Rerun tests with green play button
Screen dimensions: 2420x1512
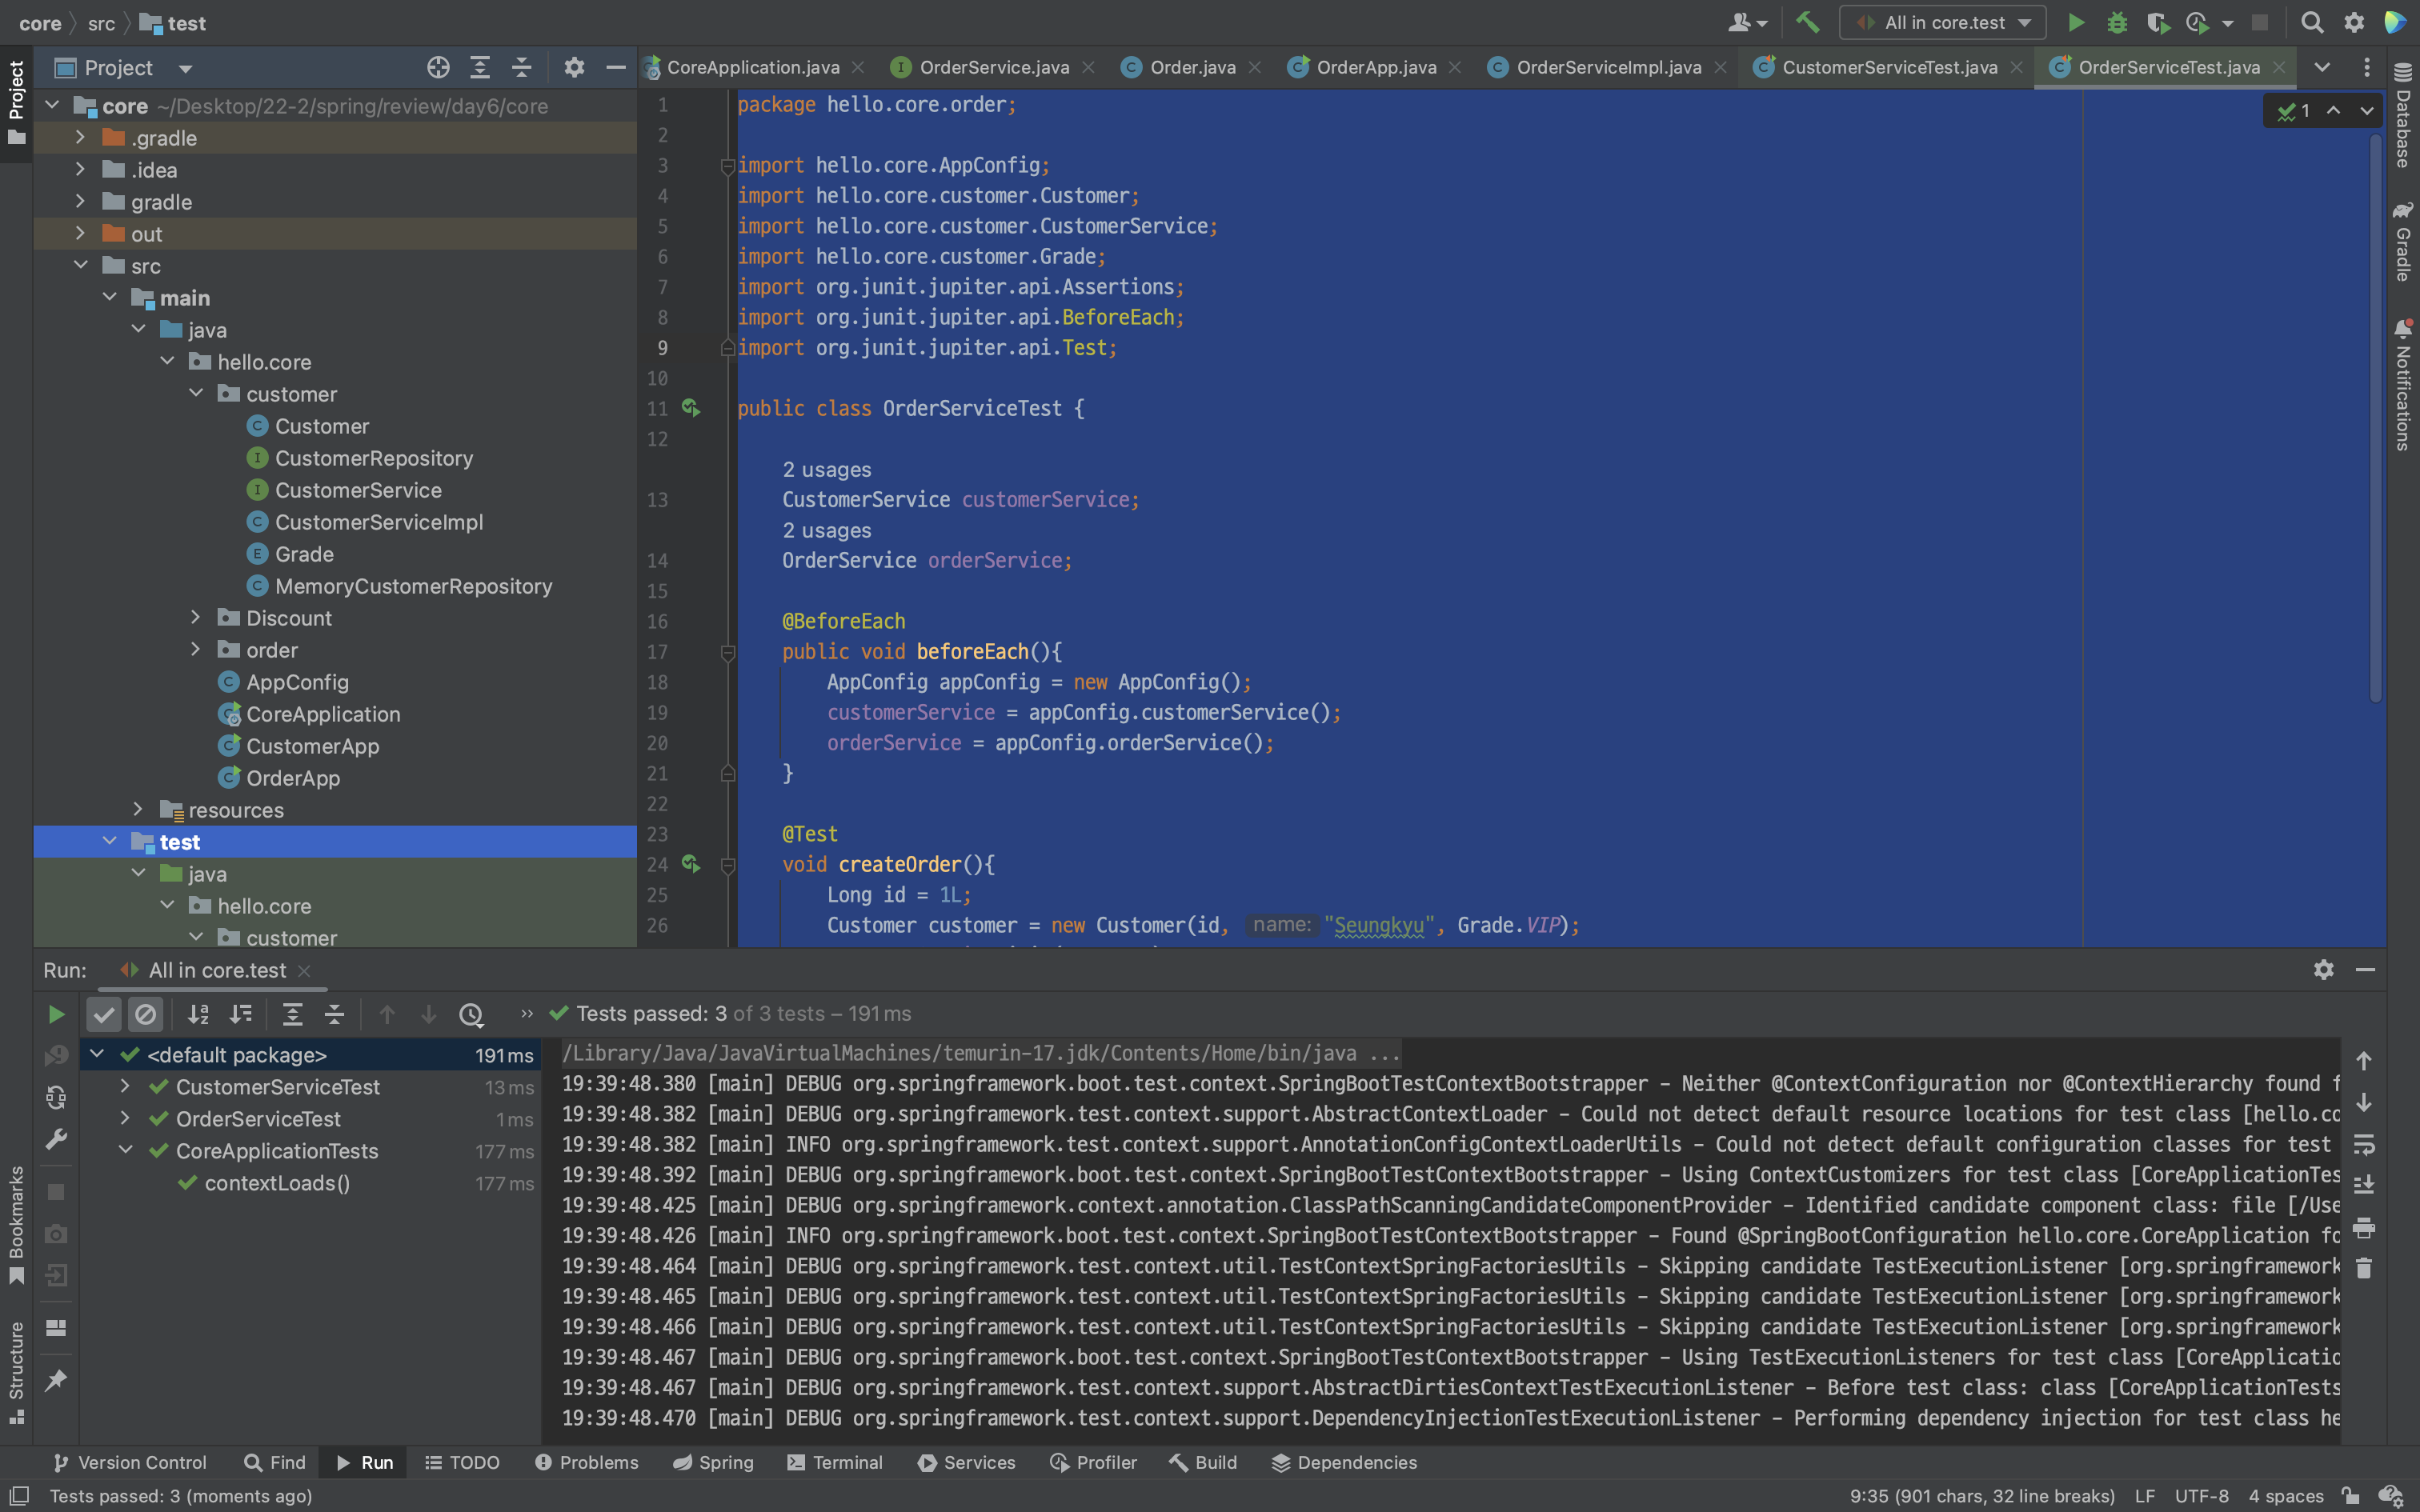click(x=56, y=1014)
